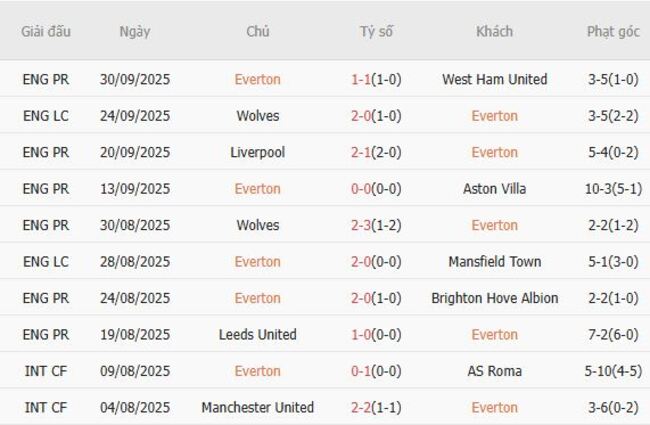650x425 pixels.
Task: Select the Tỷ số column header
Action: tap(376, 31)
